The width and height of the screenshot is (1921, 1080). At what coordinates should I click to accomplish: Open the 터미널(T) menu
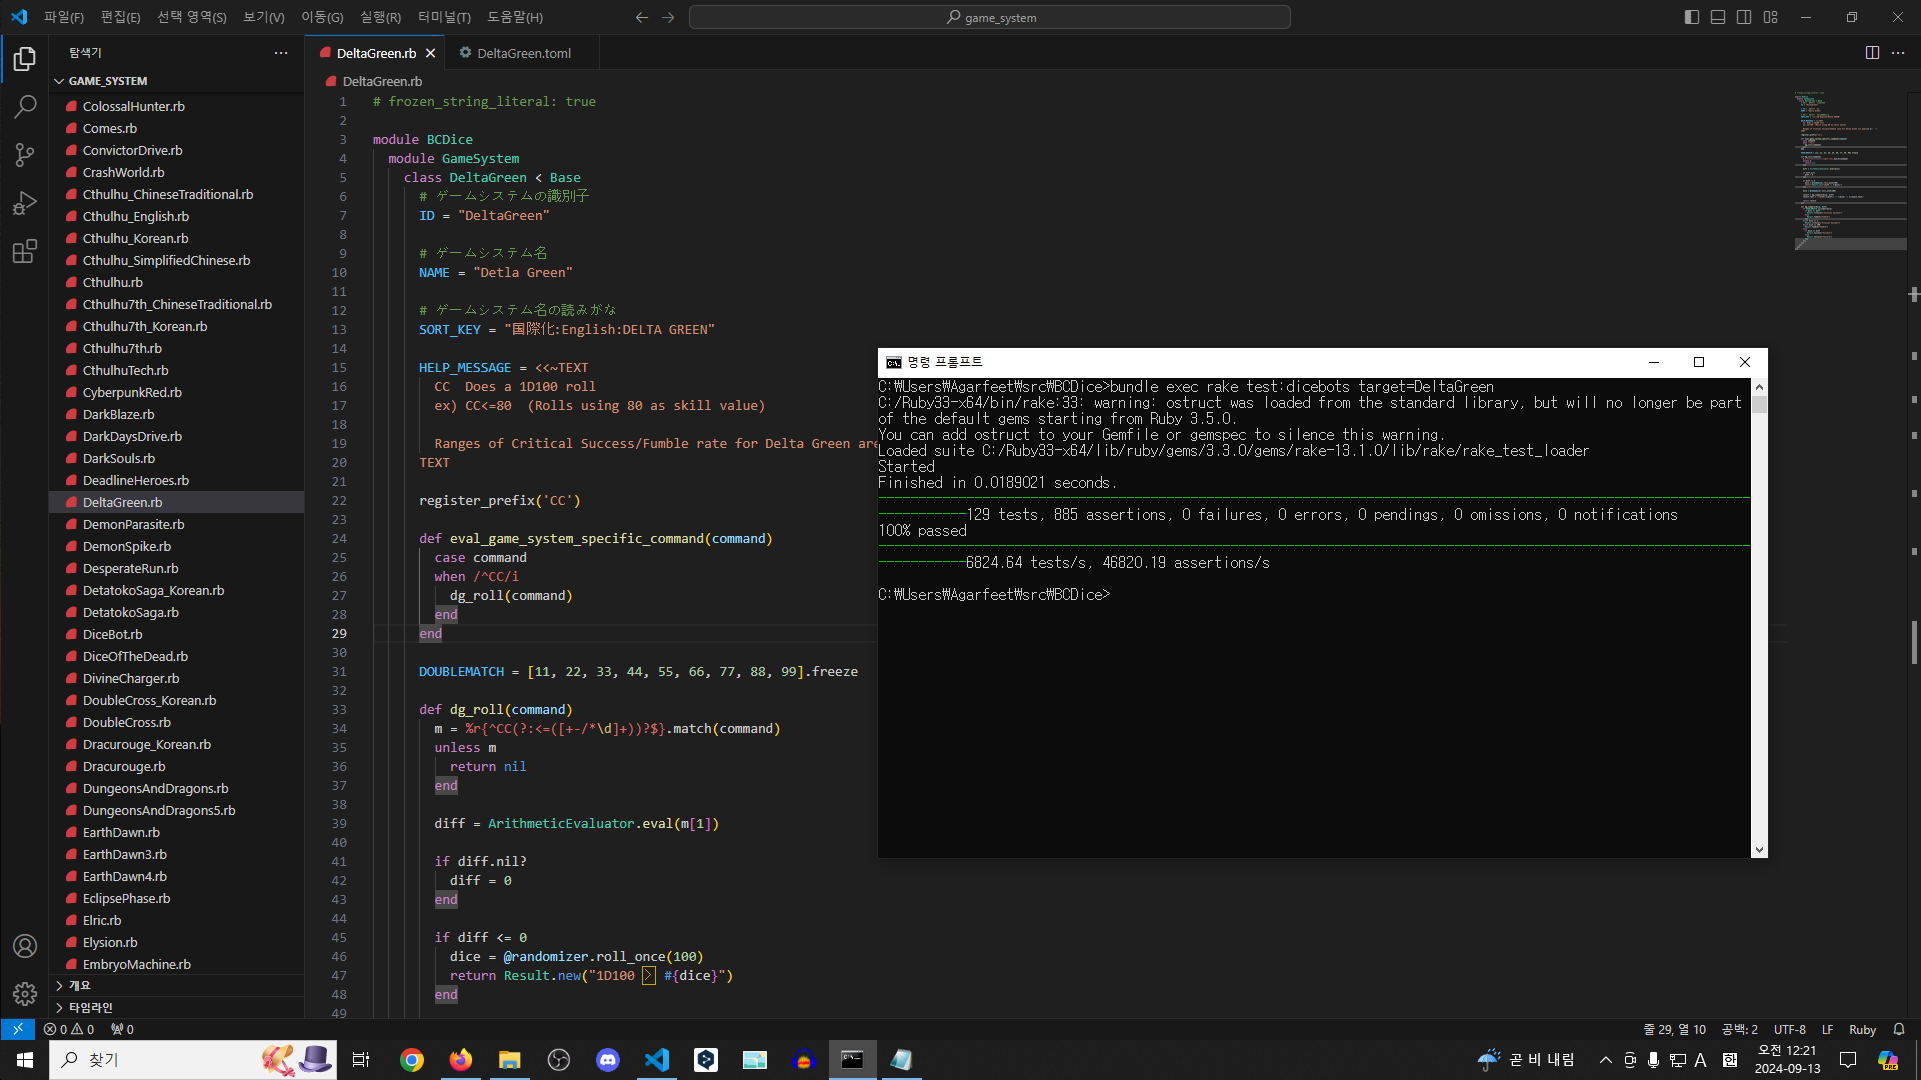444,17
